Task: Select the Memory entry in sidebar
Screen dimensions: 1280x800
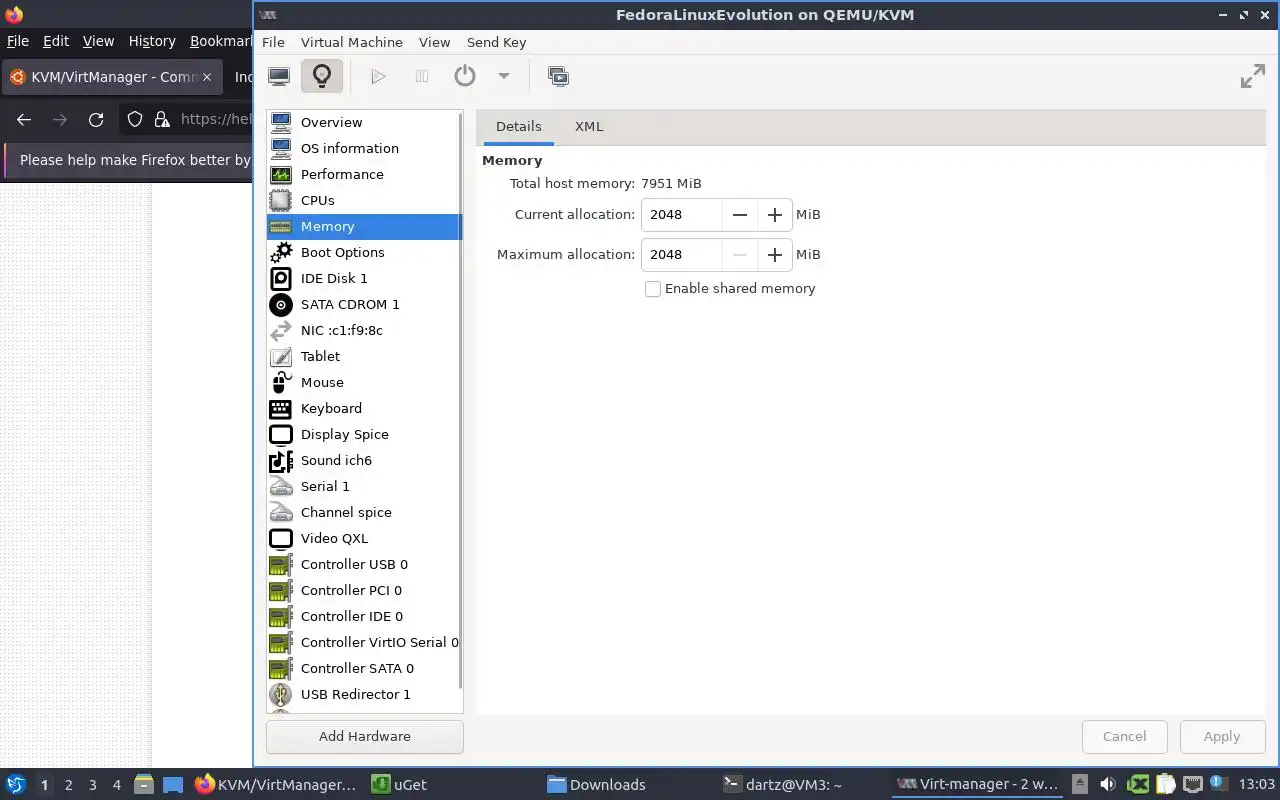Action: [x=364, y=226]
